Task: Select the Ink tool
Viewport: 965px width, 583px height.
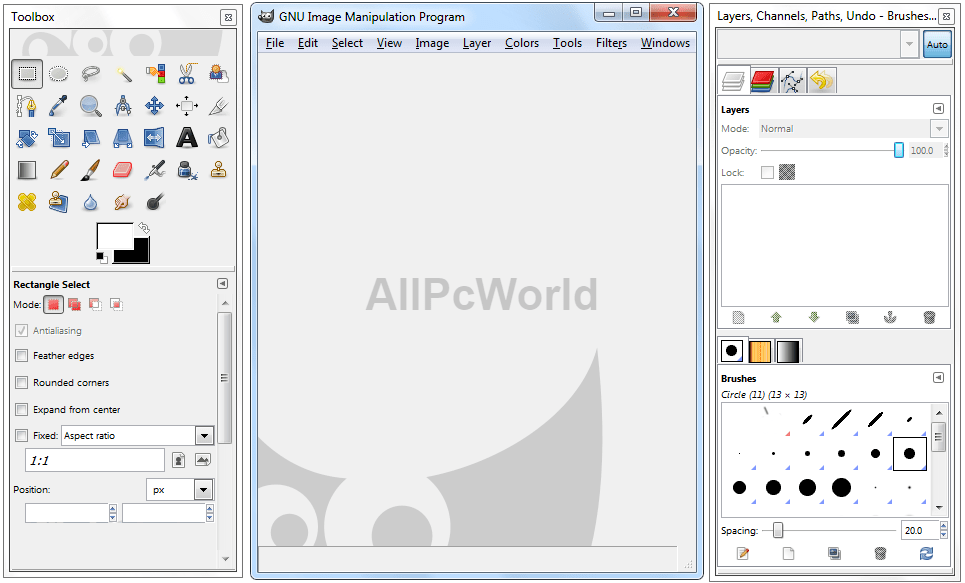Action: (187, 170)
